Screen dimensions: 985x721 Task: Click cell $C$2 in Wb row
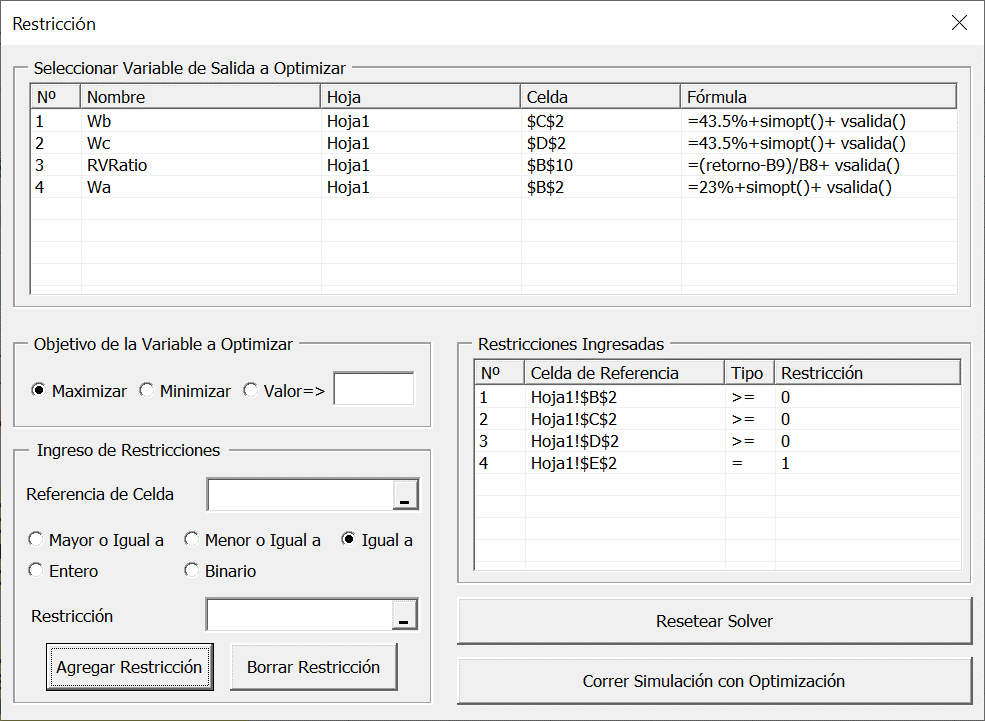point(545,121)
